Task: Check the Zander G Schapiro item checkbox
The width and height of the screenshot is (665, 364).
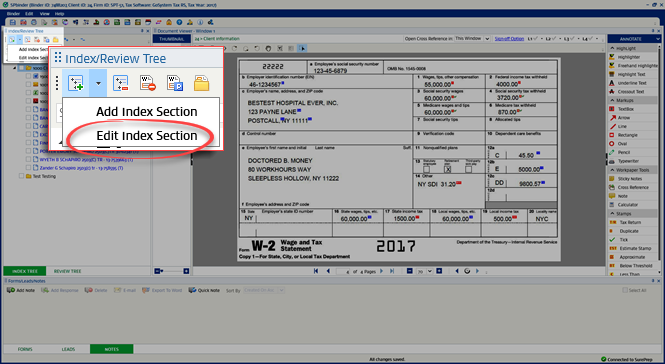Action: [x=29, y=168]
